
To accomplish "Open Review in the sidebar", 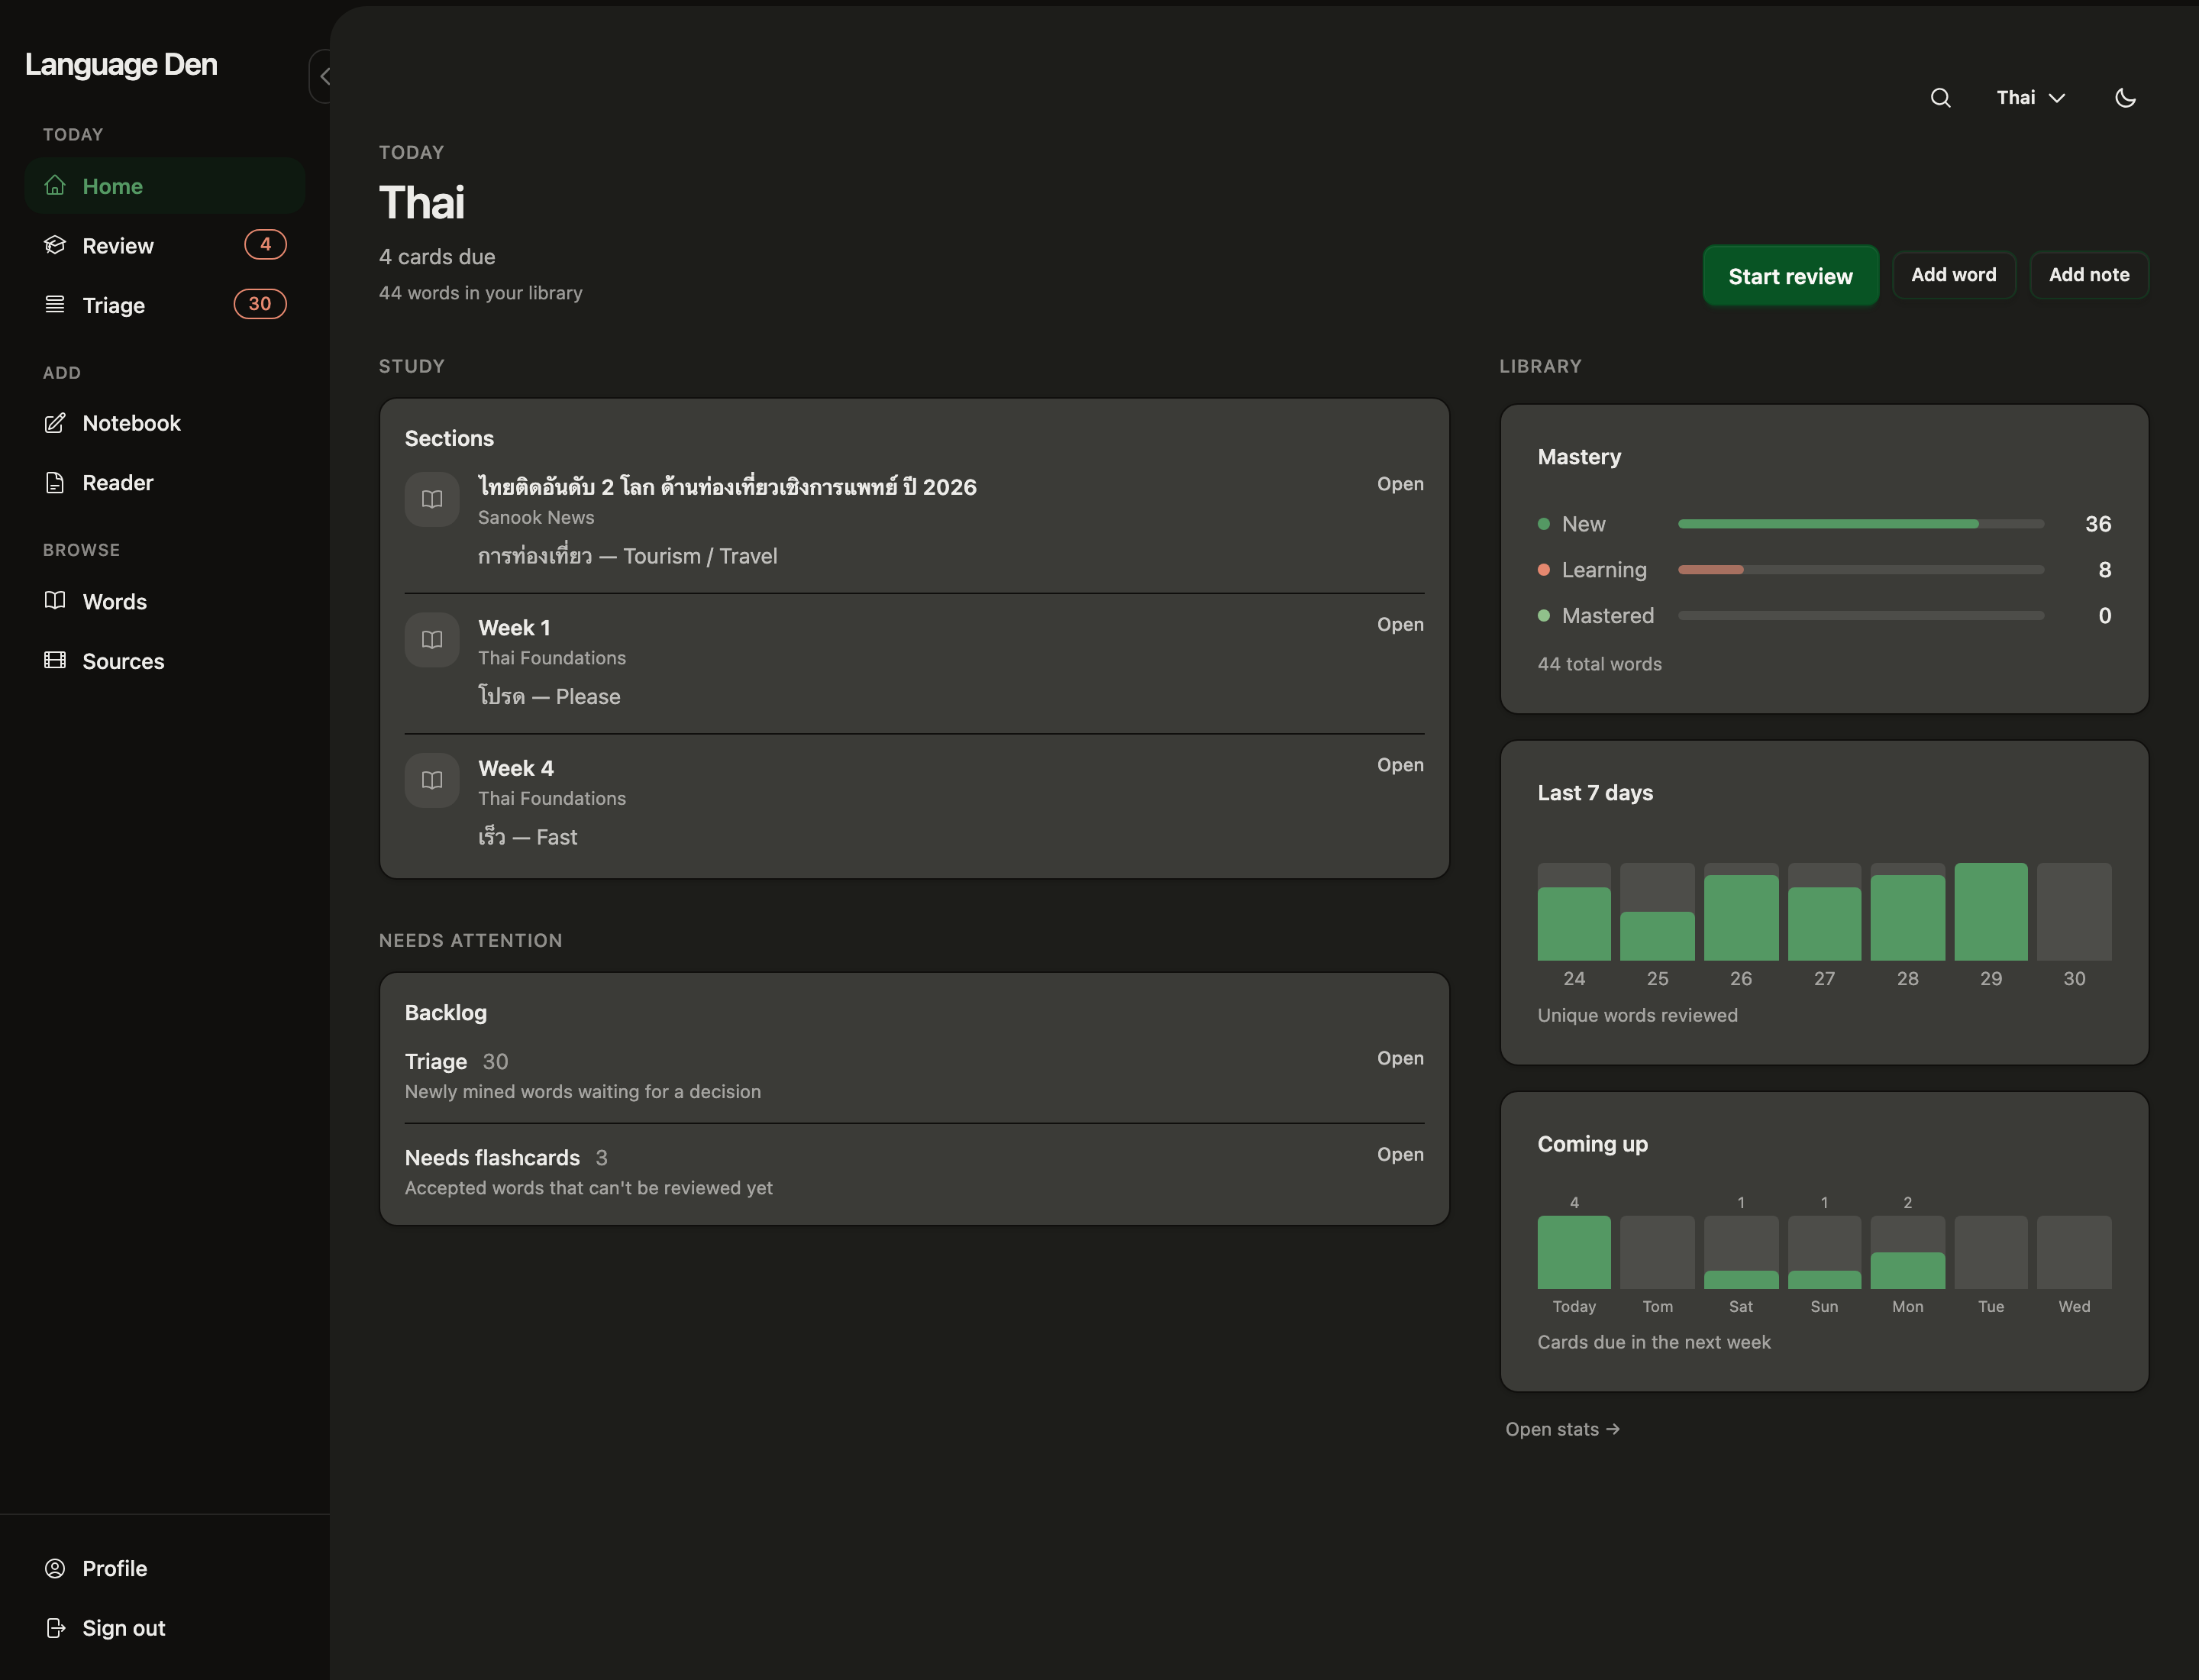I will [x=165, y=245].
